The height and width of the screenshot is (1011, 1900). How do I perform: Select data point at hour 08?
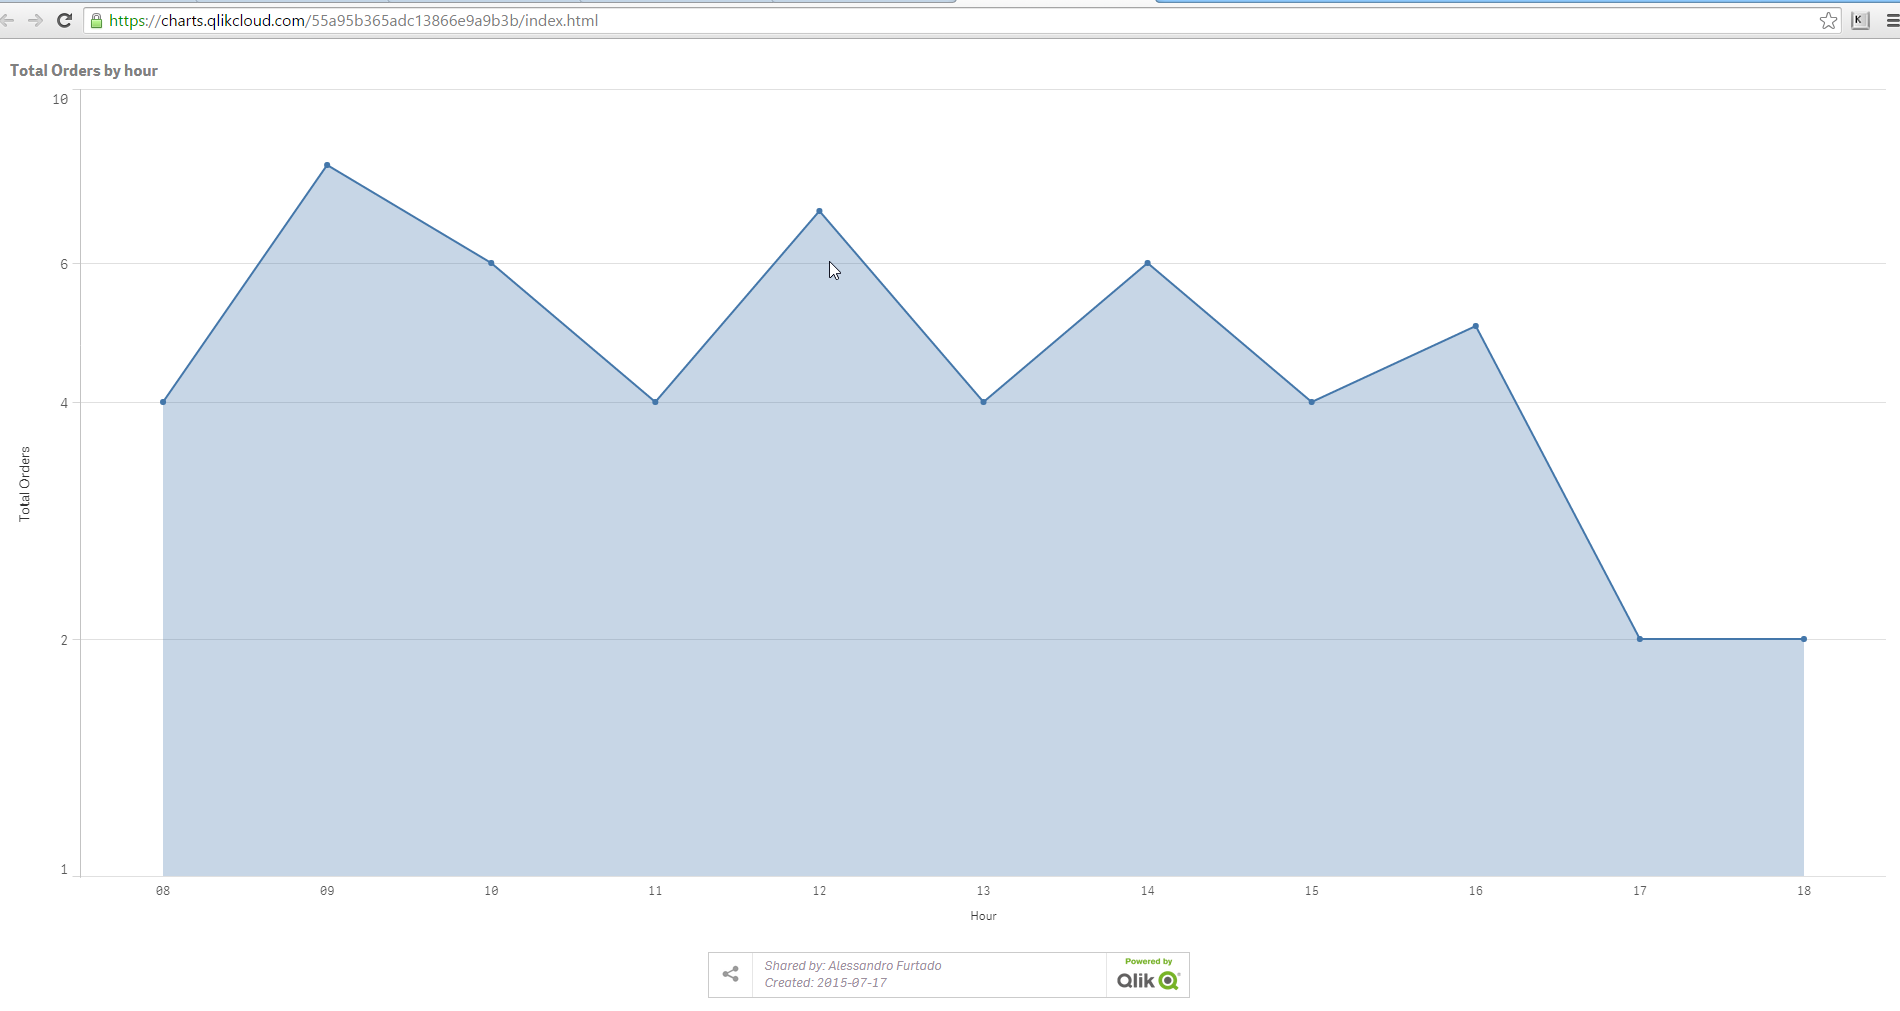[x=163, y=402]
